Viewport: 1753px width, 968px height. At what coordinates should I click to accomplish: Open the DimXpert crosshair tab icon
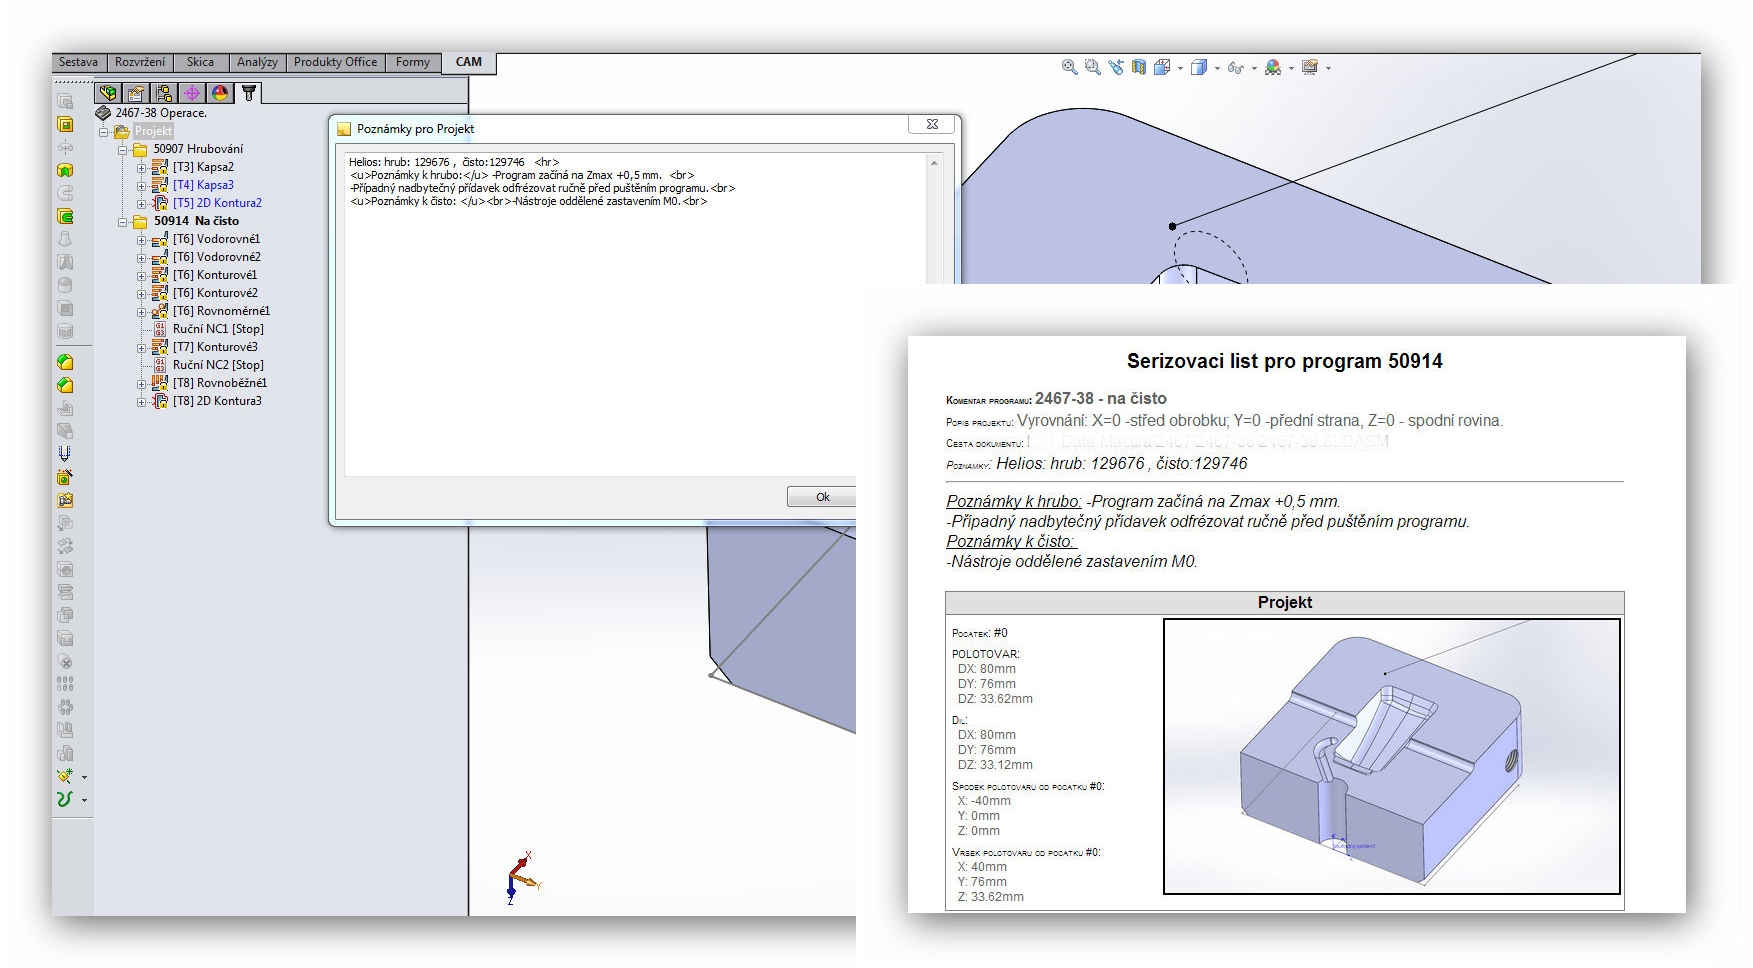[192, 93]
